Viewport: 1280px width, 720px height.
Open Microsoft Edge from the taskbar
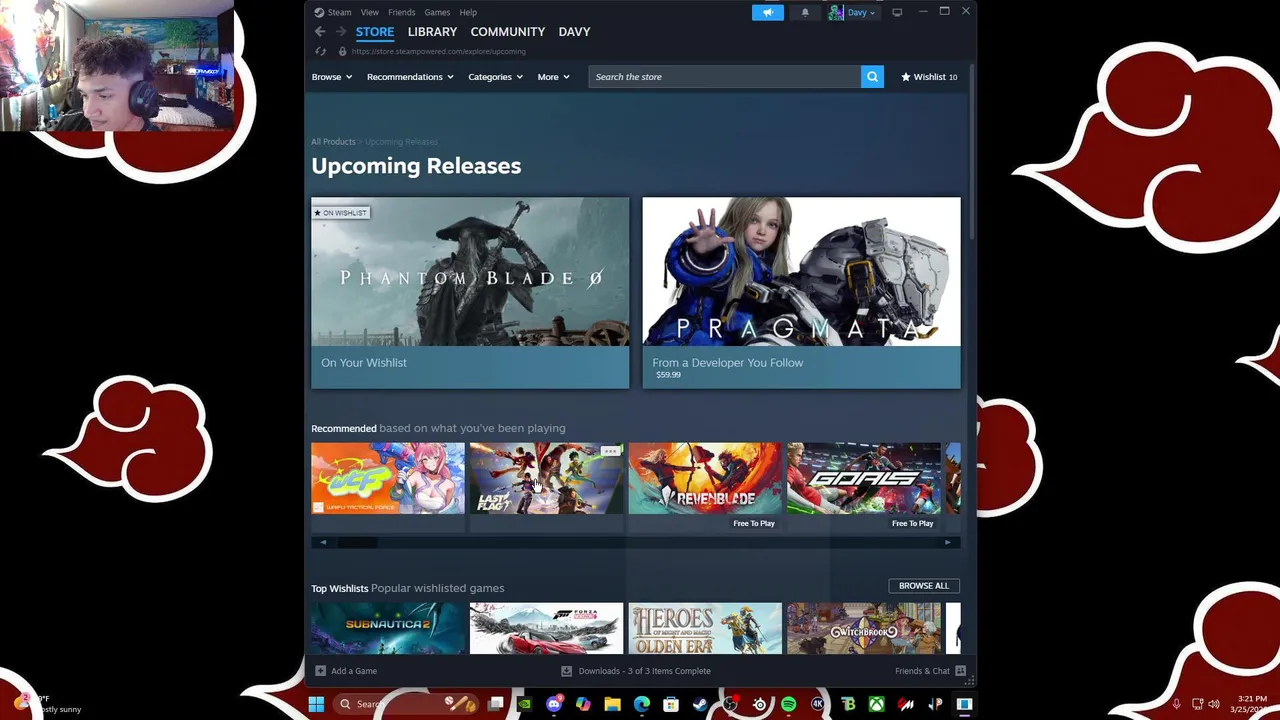(x=642, y=704)
